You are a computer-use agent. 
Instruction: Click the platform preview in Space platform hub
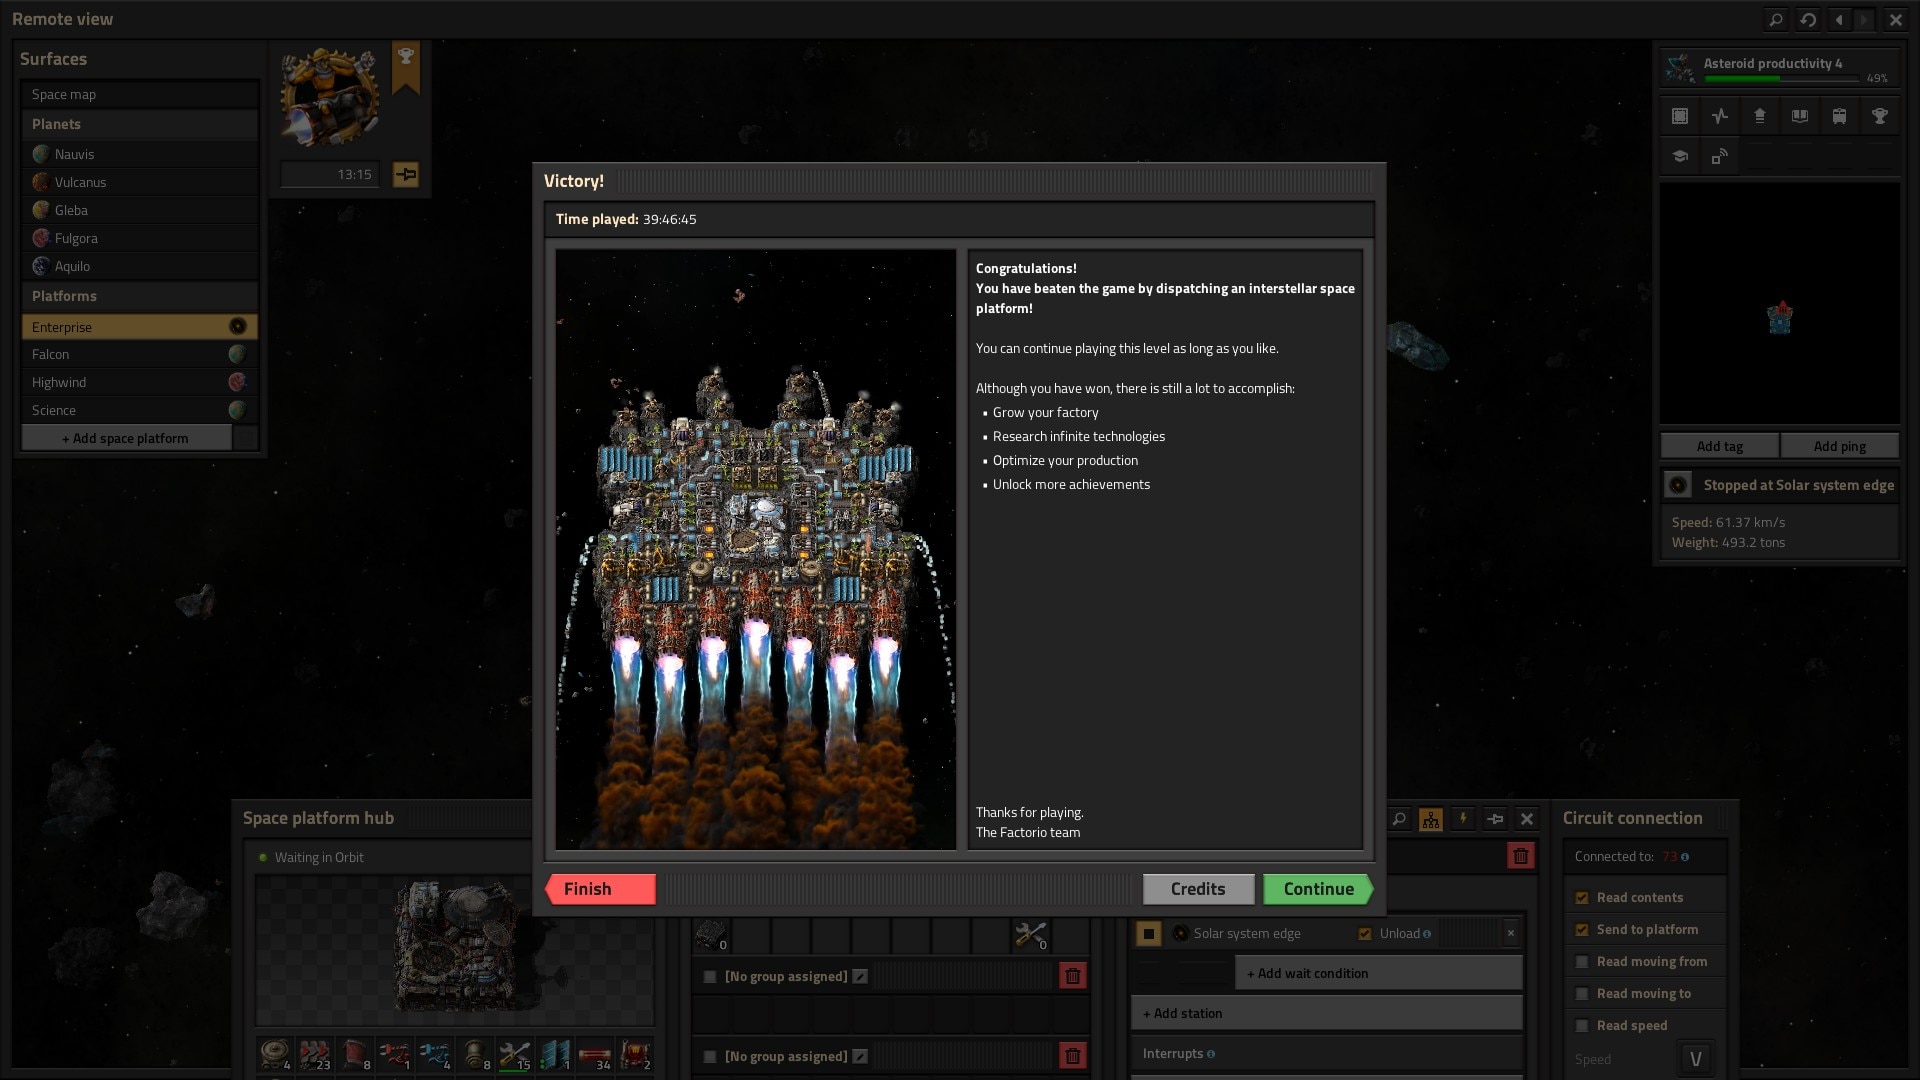[455, 950]
